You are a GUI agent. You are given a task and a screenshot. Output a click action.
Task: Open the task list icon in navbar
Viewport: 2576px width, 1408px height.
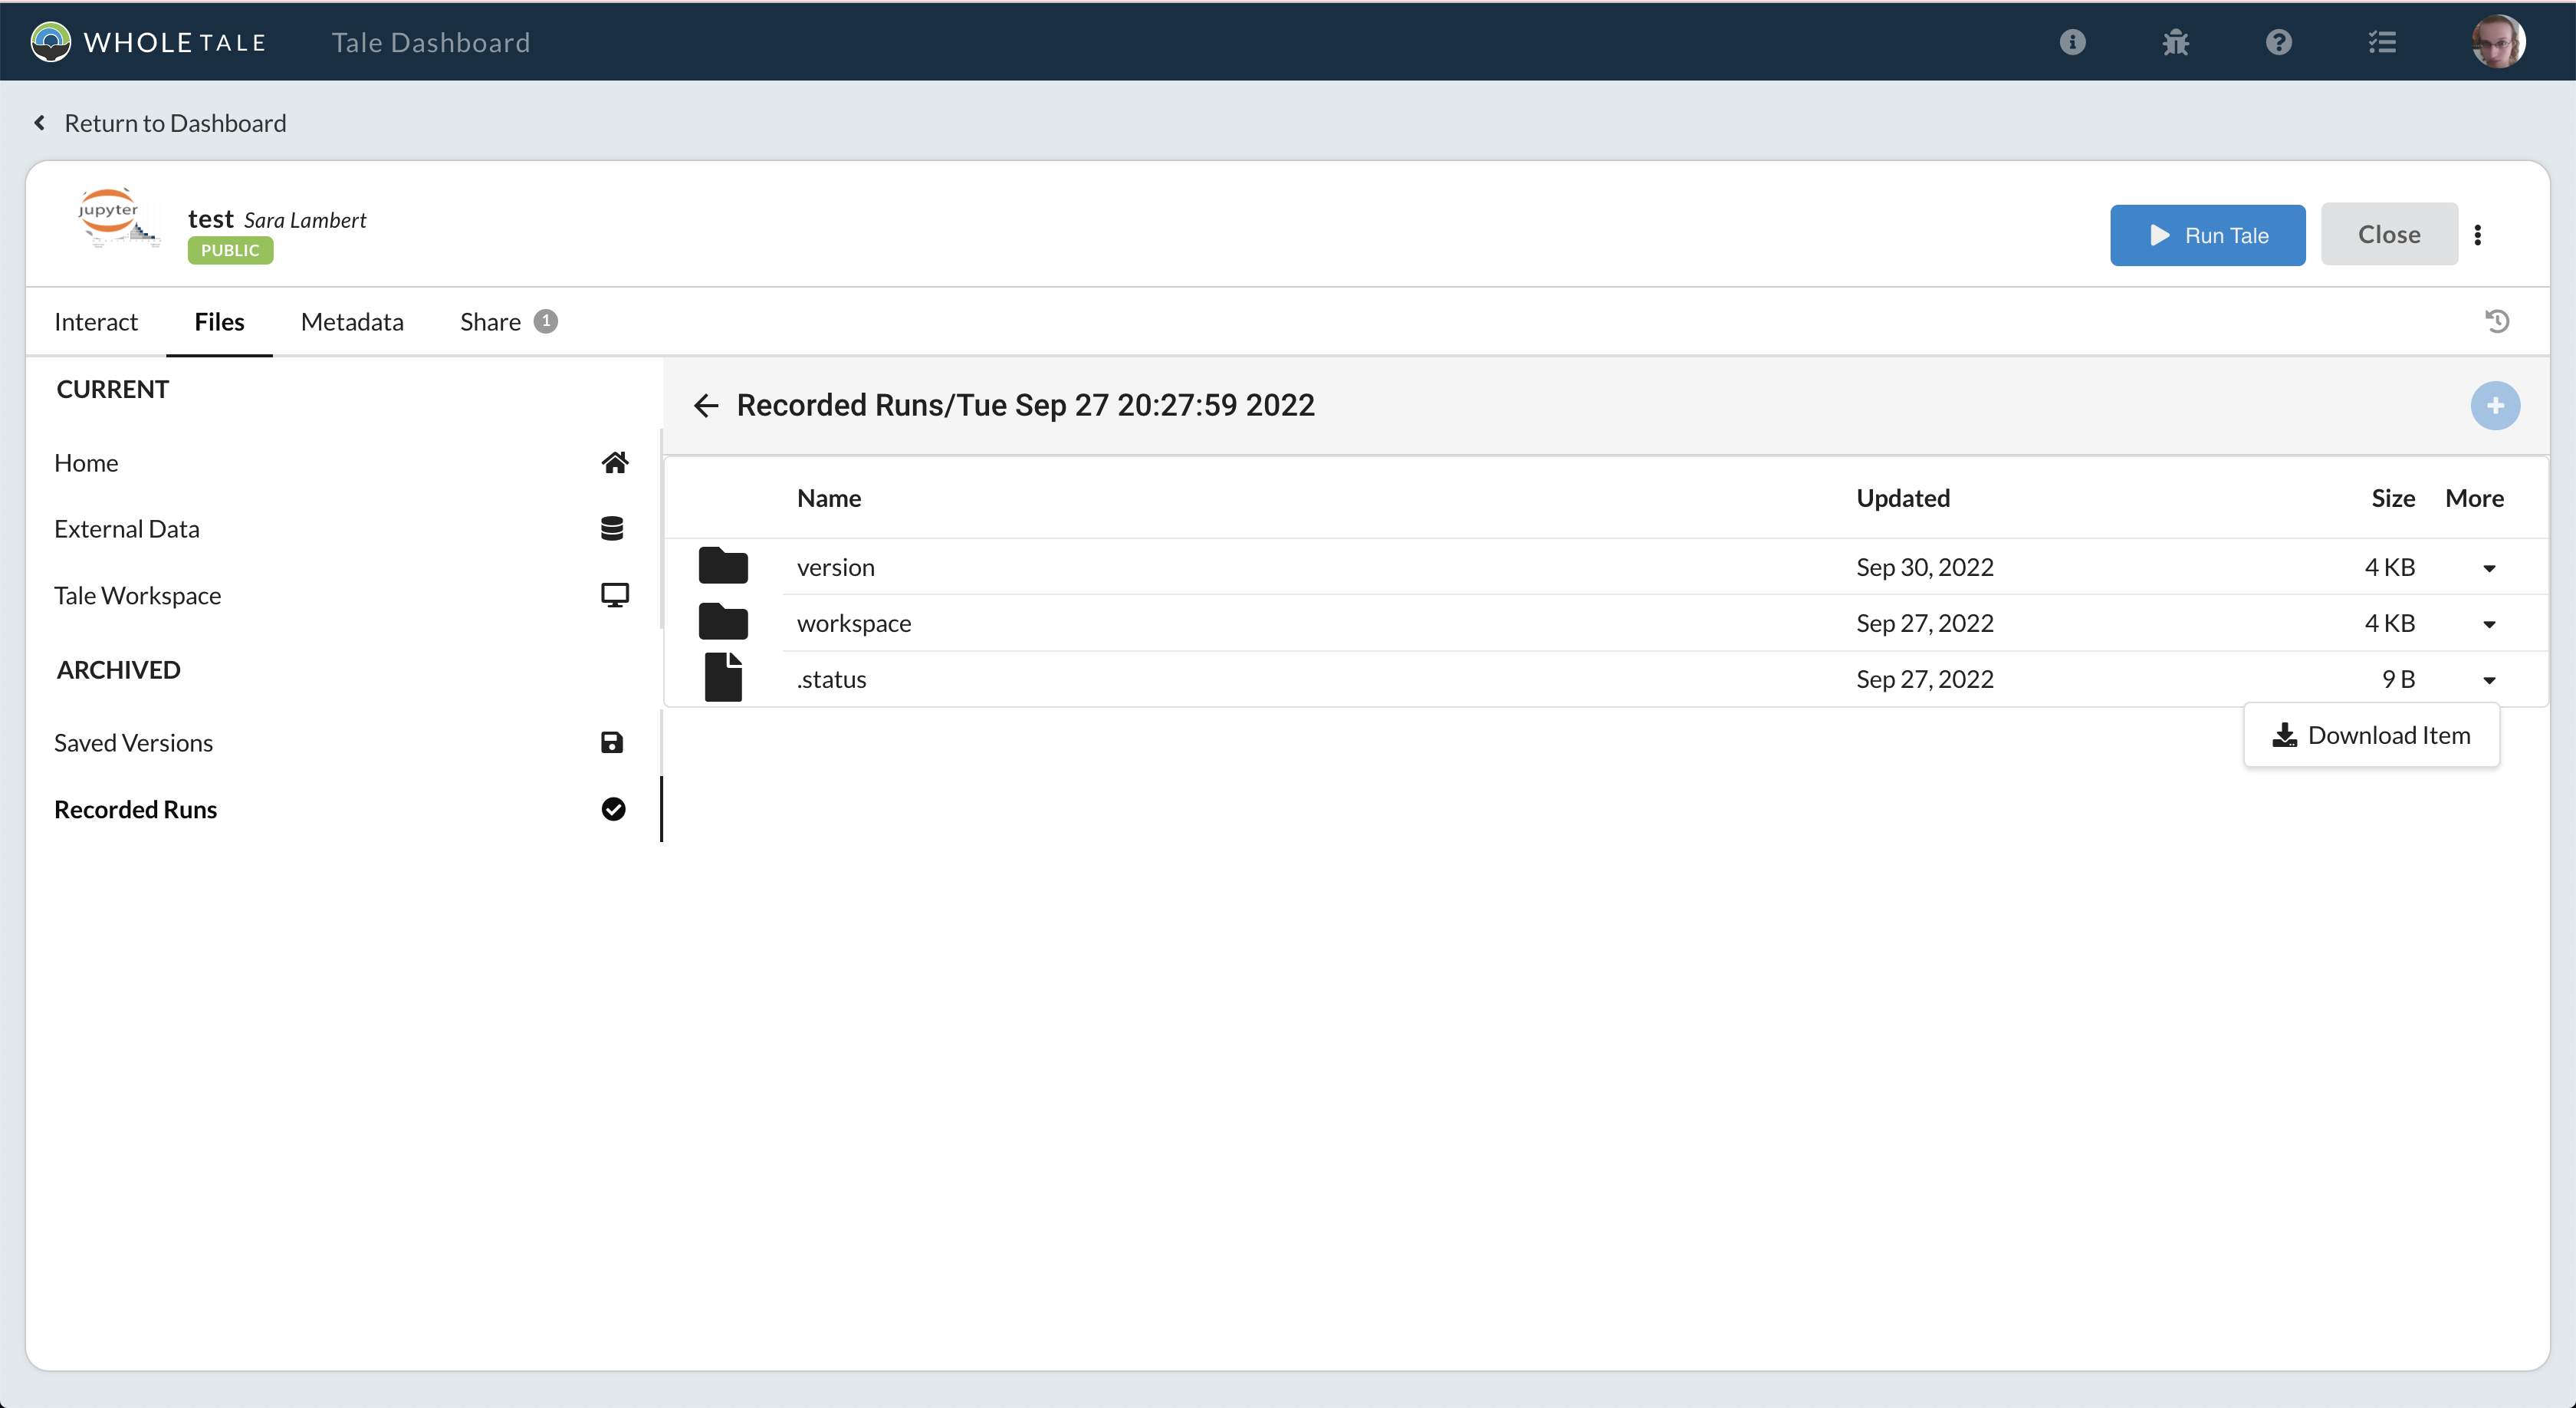[x=2383, y=42]
